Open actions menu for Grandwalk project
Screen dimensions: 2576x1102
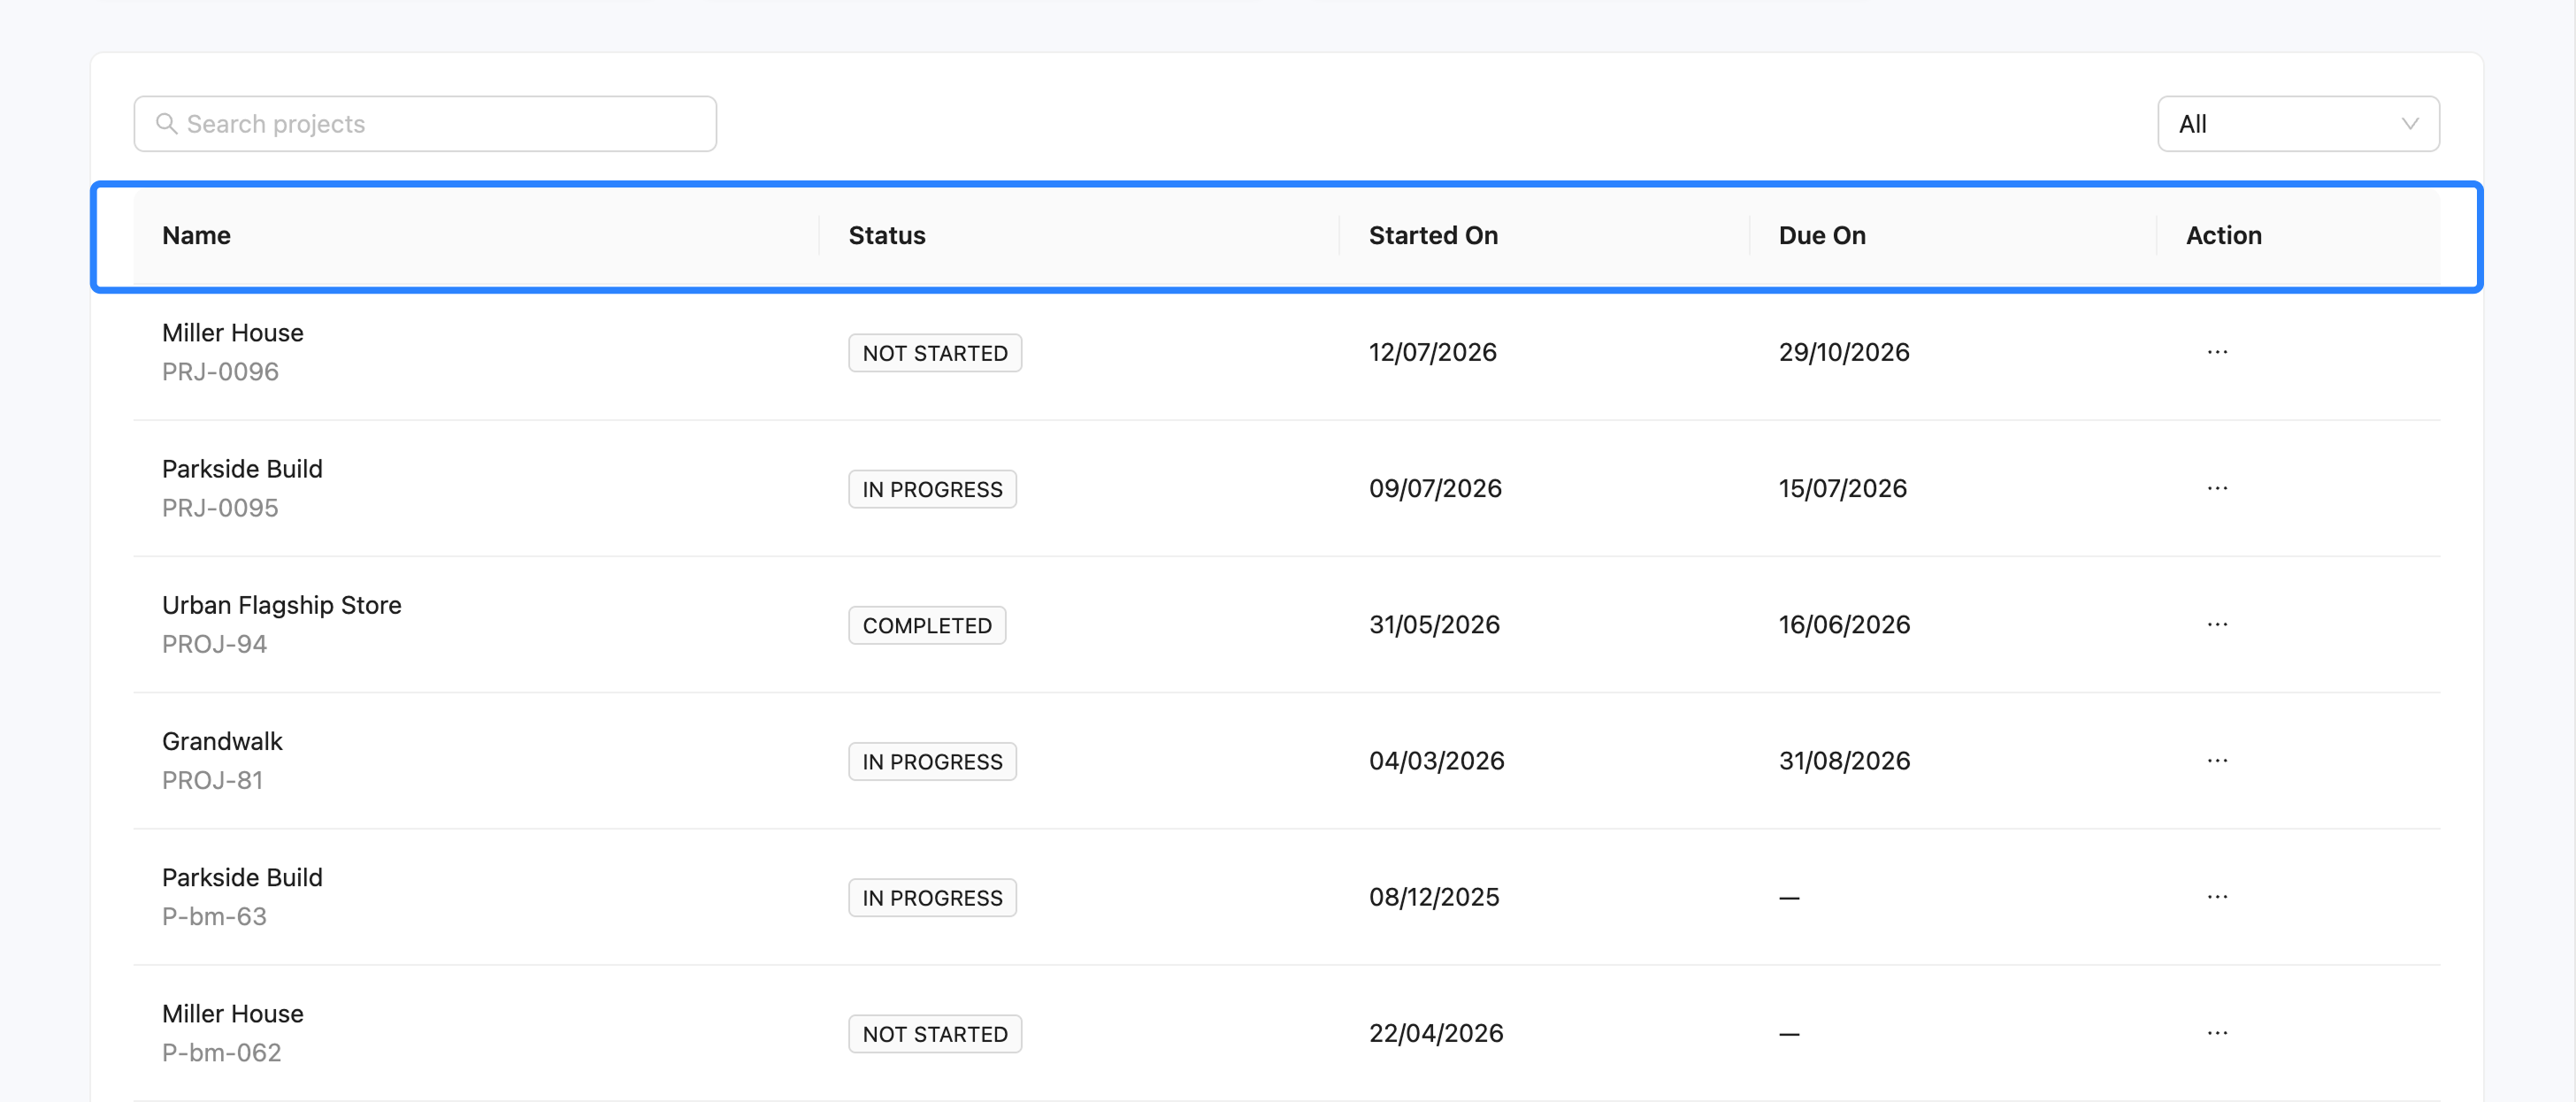tap(2217, 760)
